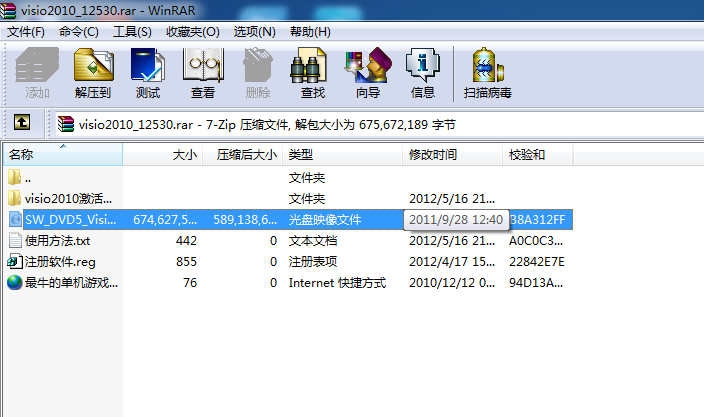The height and width of the screenshot is (417, 704).
Task: Select the 注册软件.reg file name
Action: pyautogui.click(x=60, y=262)
